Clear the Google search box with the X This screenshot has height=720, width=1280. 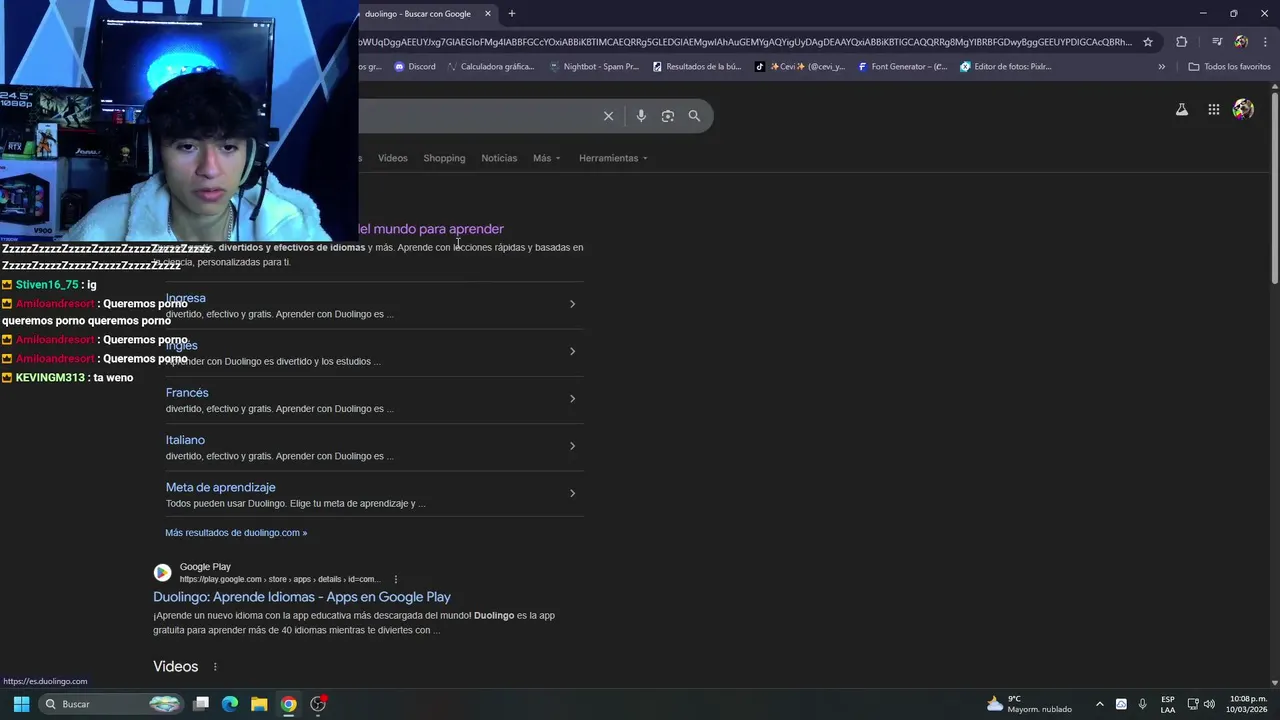(x=608, y=116)
